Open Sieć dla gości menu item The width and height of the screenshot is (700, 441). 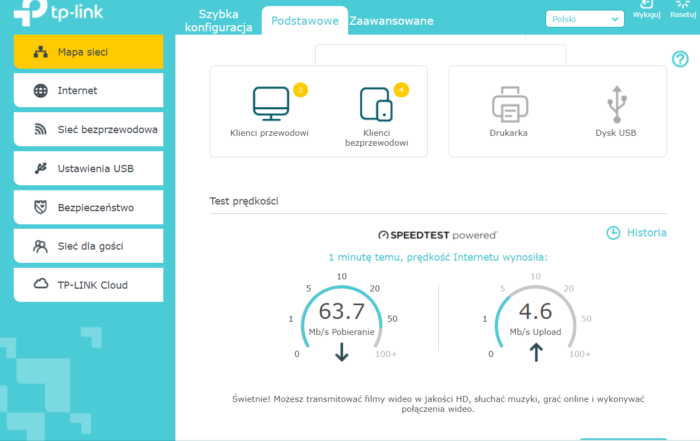point(88,246)
